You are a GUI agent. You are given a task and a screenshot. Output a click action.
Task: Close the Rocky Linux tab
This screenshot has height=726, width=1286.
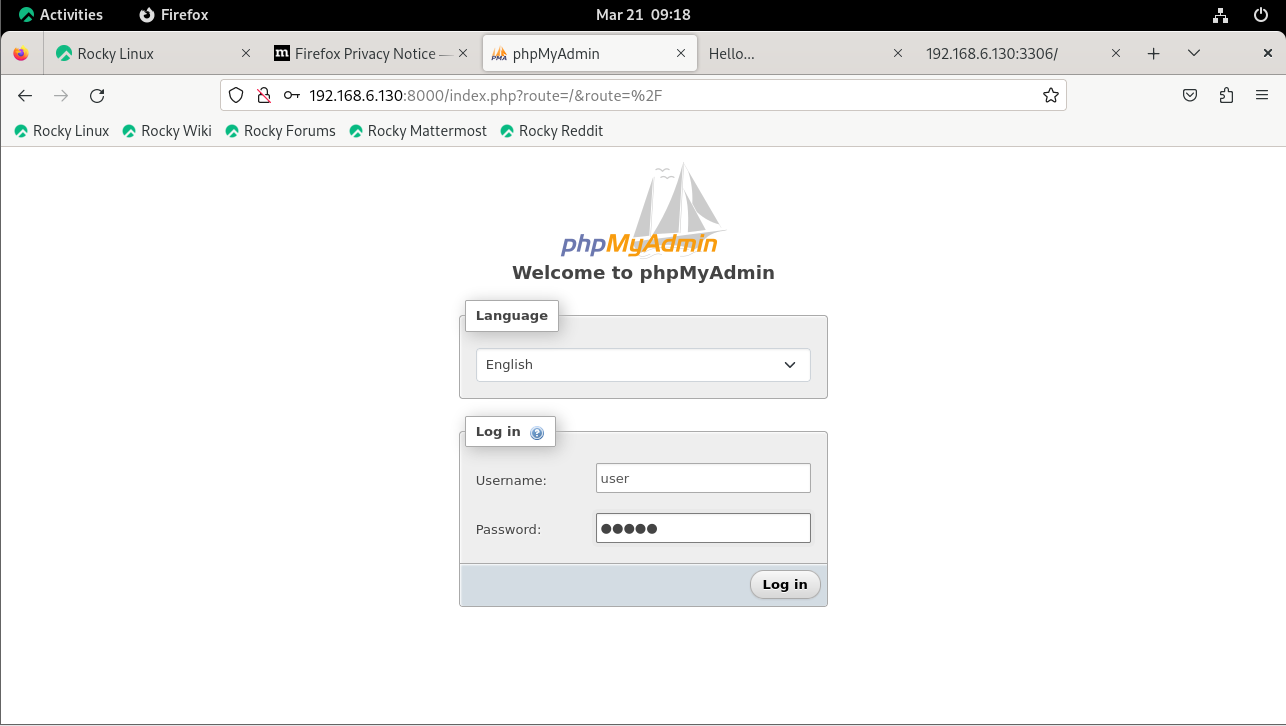click(246, 54)
